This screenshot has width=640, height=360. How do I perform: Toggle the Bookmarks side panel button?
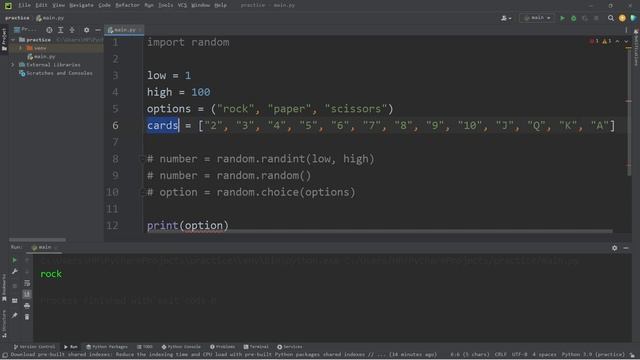point(4,288)
